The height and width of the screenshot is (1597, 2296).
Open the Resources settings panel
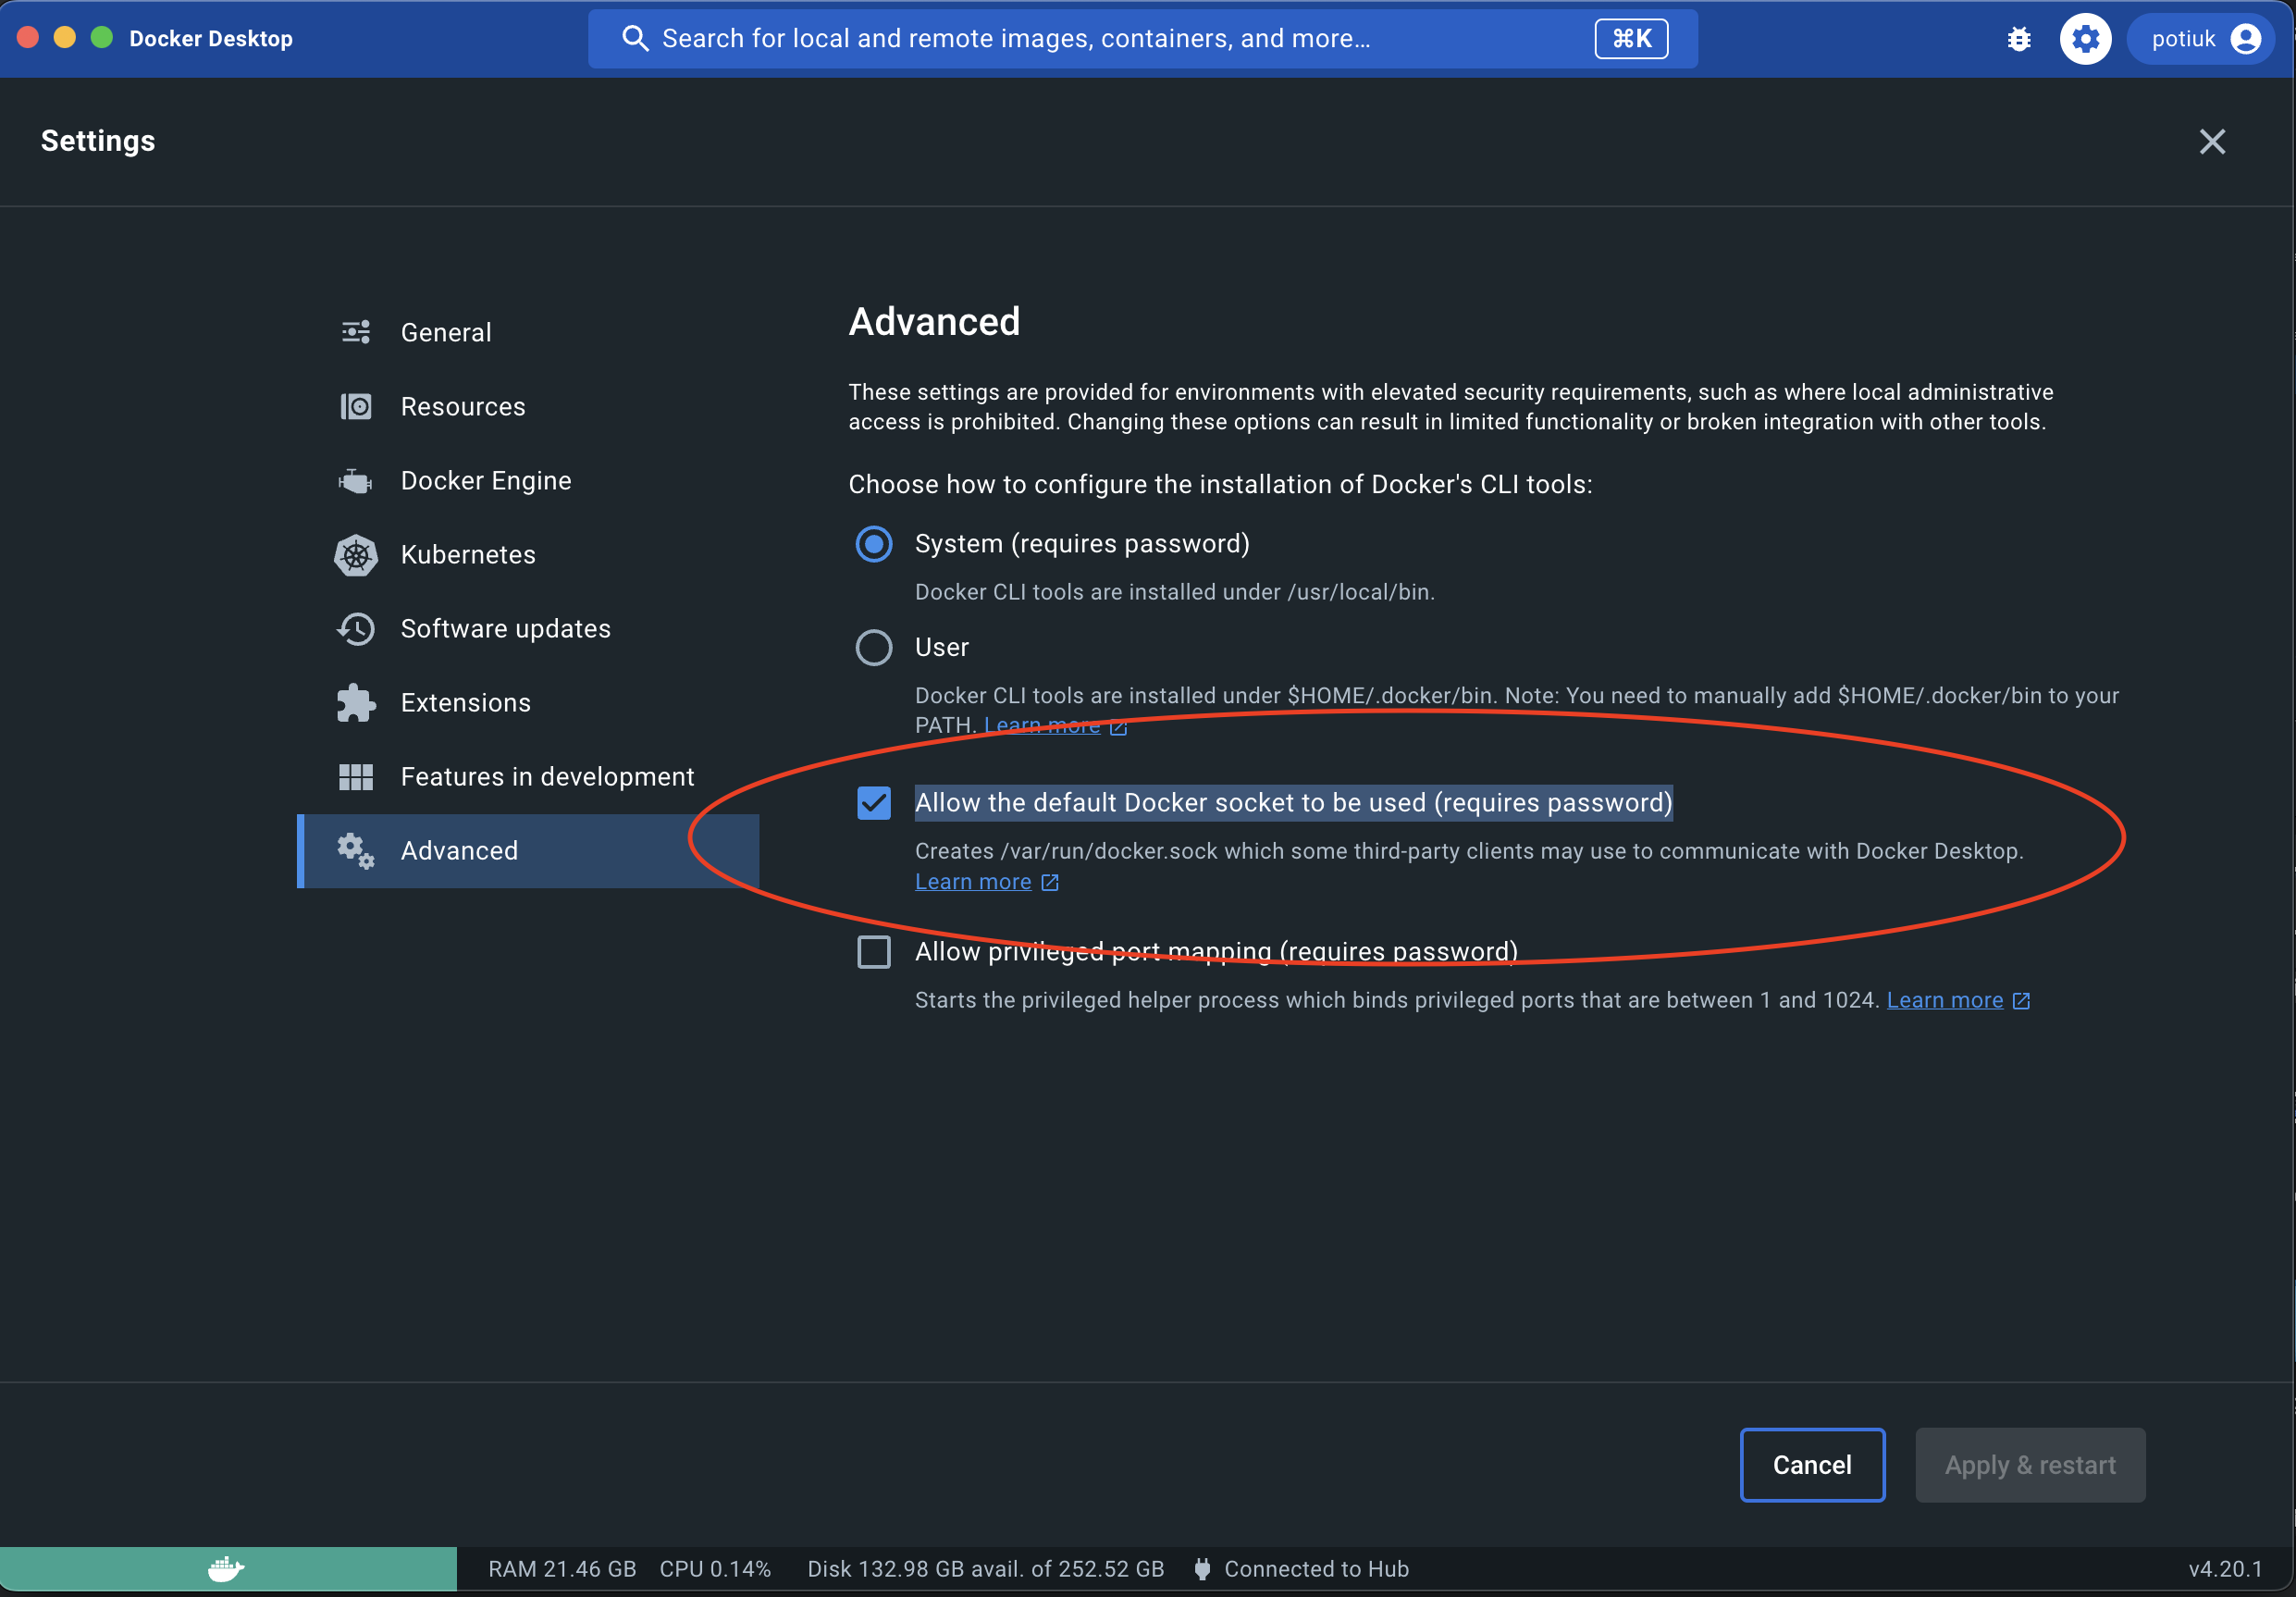click(x=463, y=405)
